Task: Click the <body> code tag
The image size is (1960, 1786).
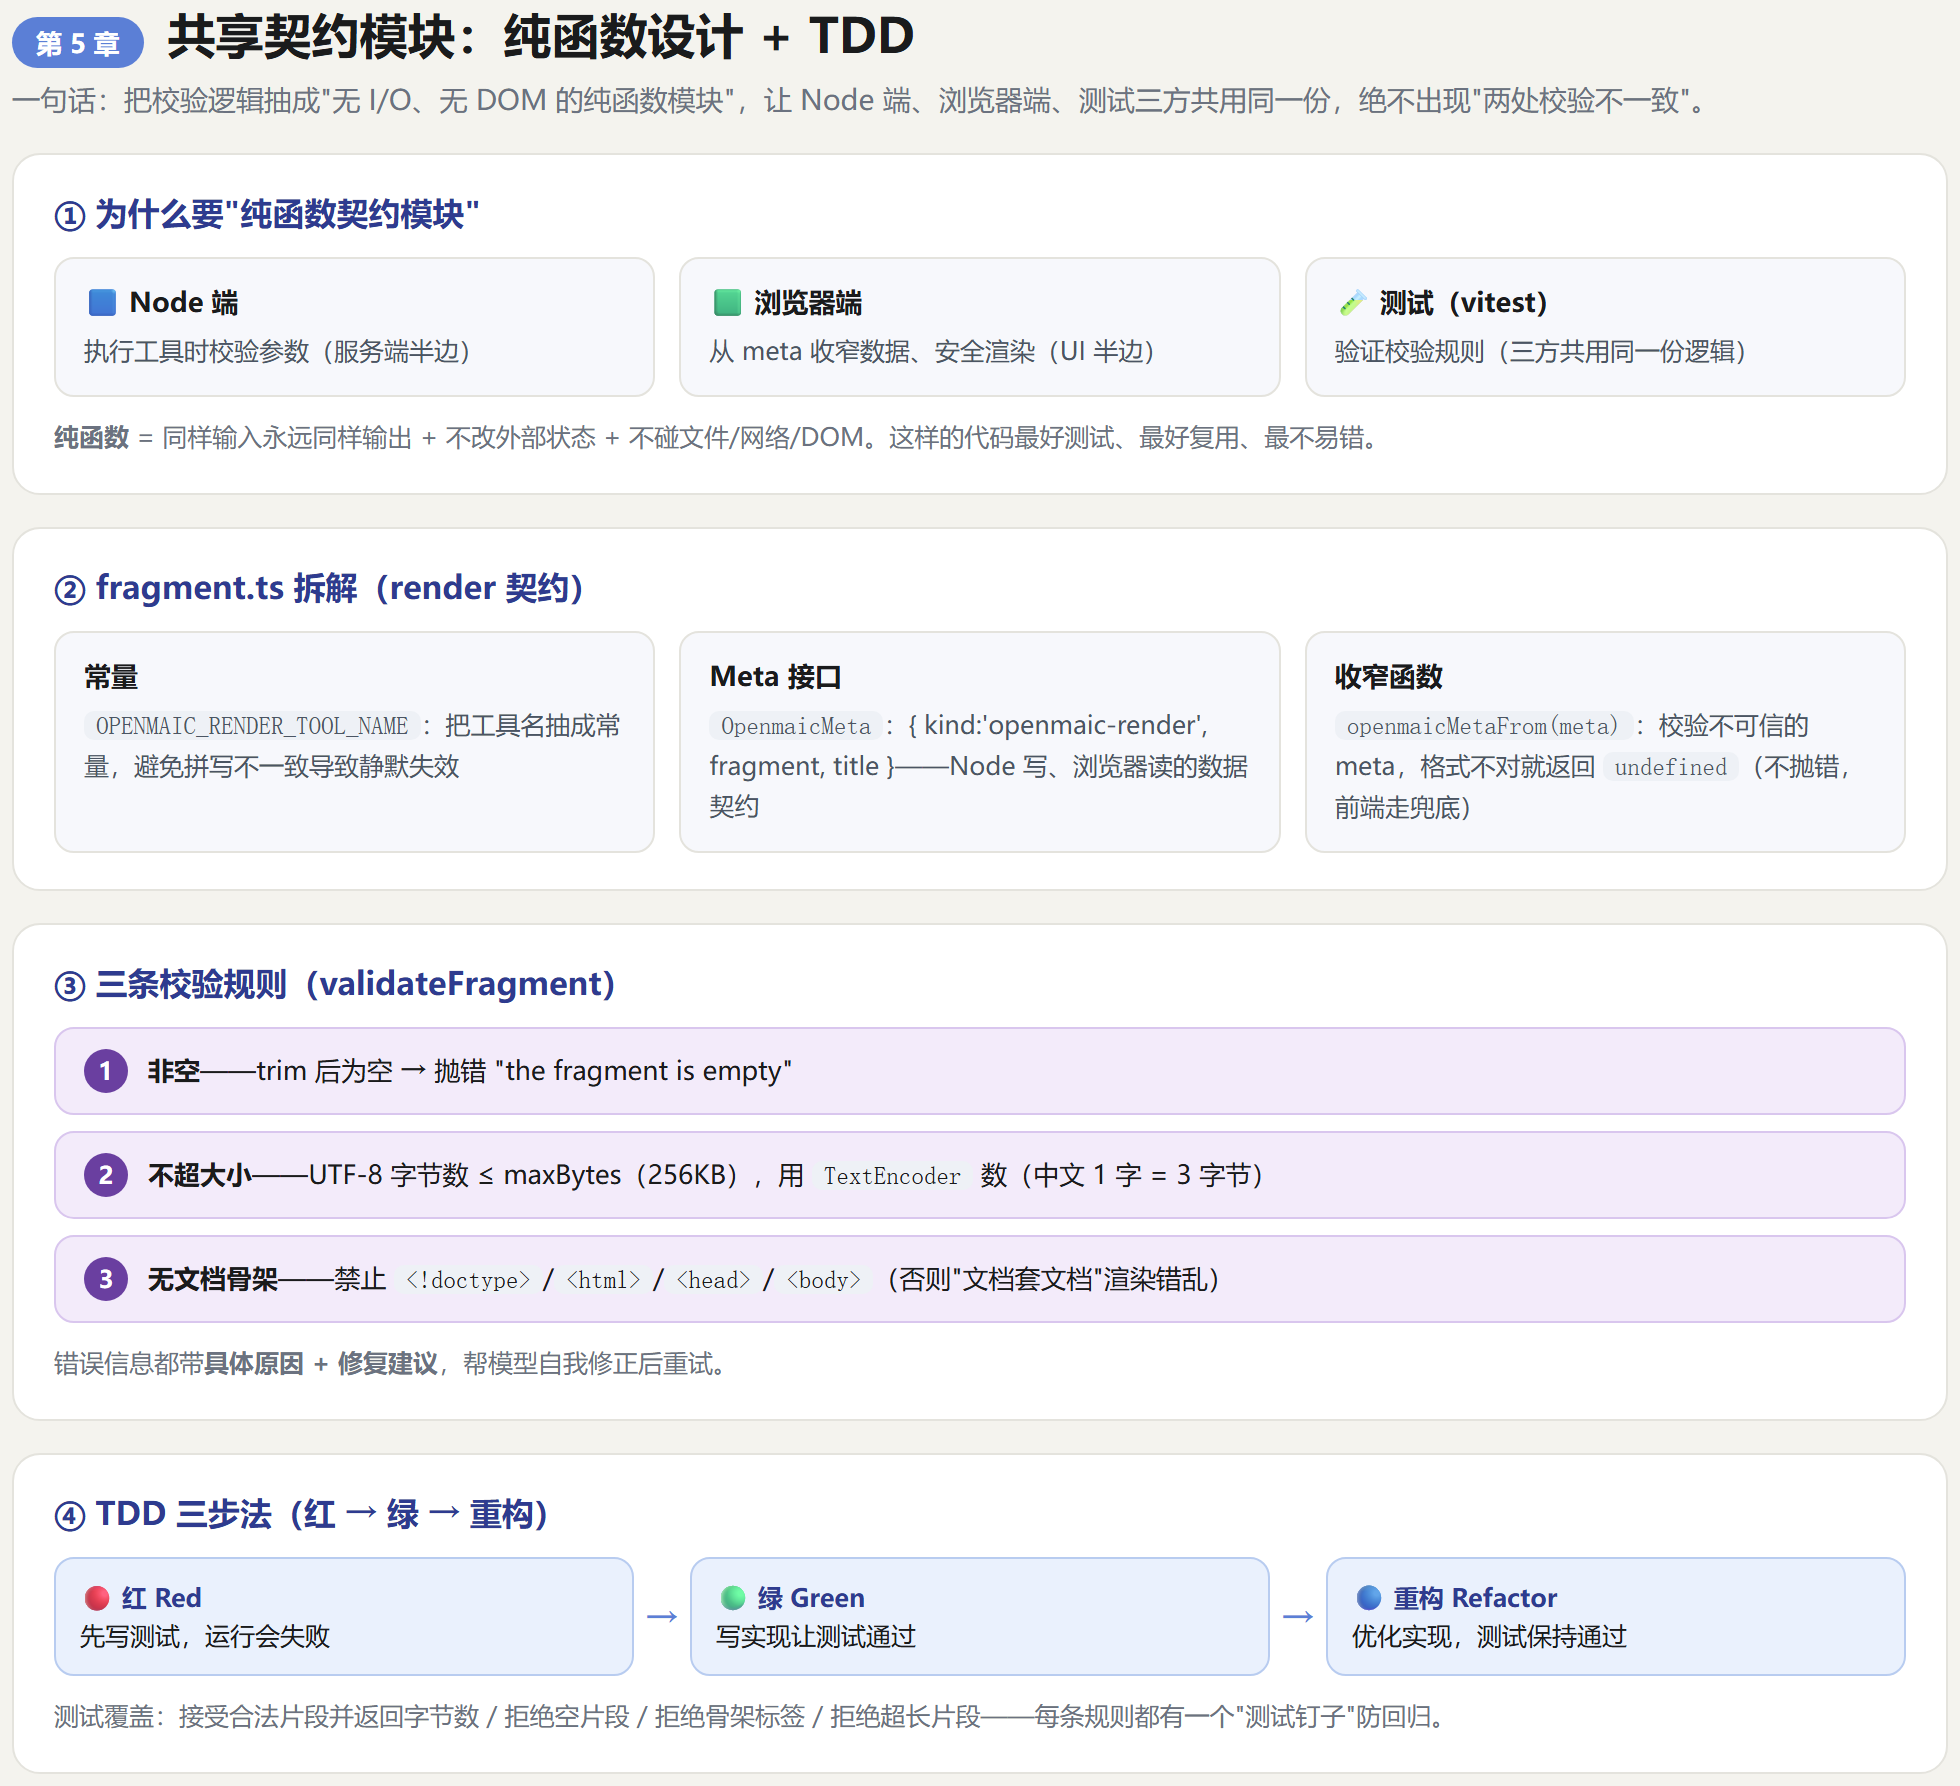Action: (x=823, y=1280)
